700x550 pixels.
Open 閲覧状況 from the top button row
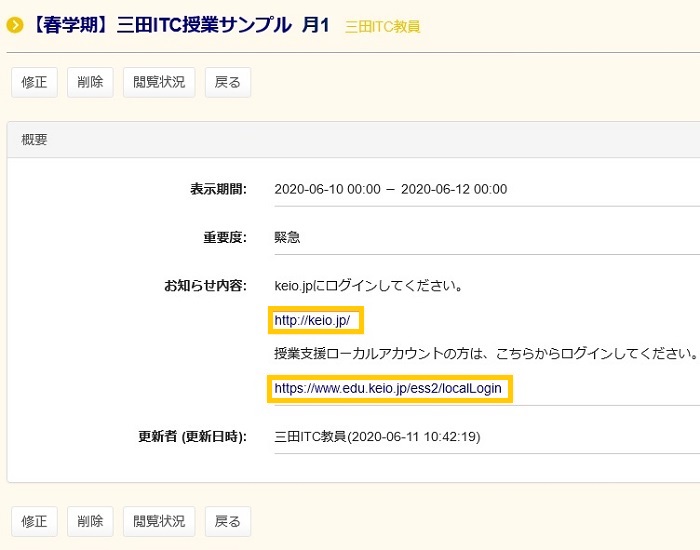[x=159, y=82]
